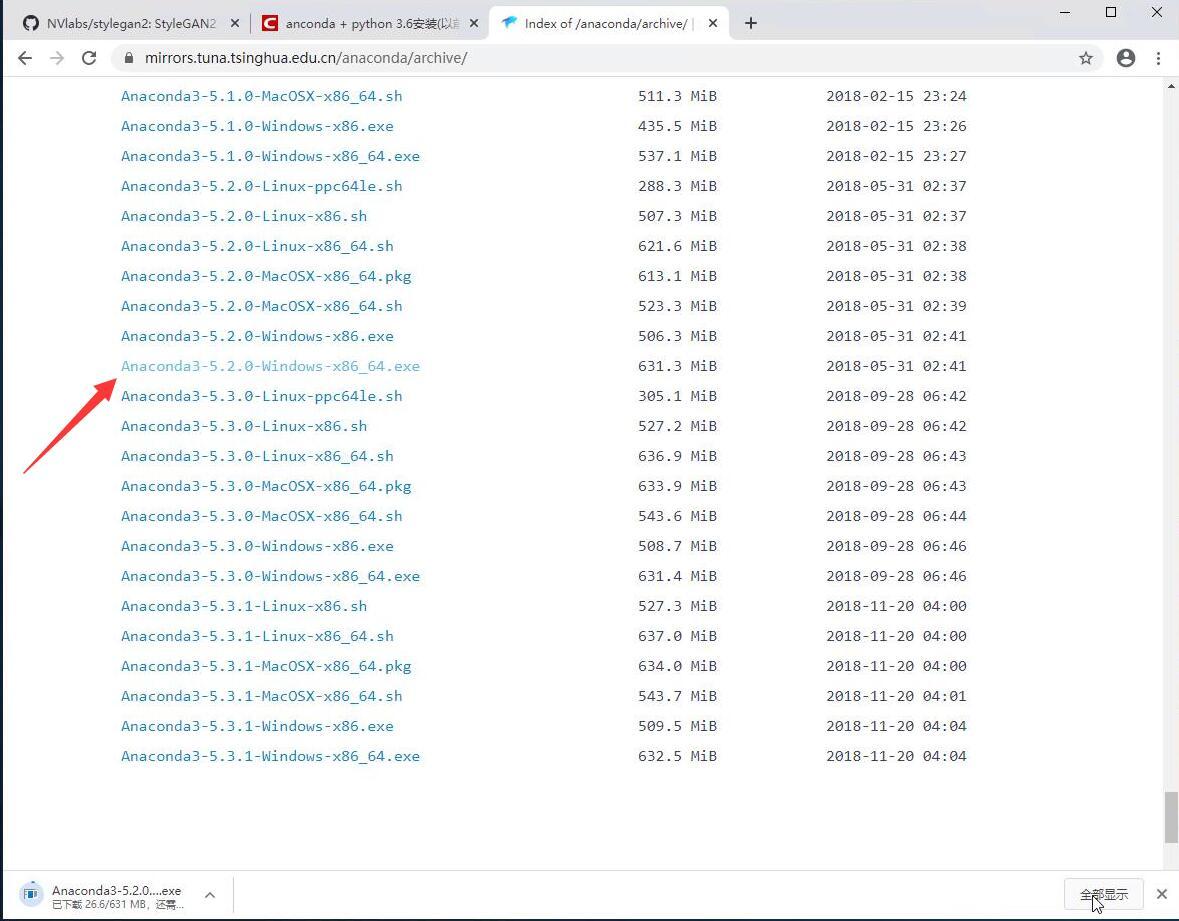The width and height of the screenshot is (1179, 921).
Task: Download Anaconda3-5.2.0-Linux-x86_64.sh
Action: [257, 247]
